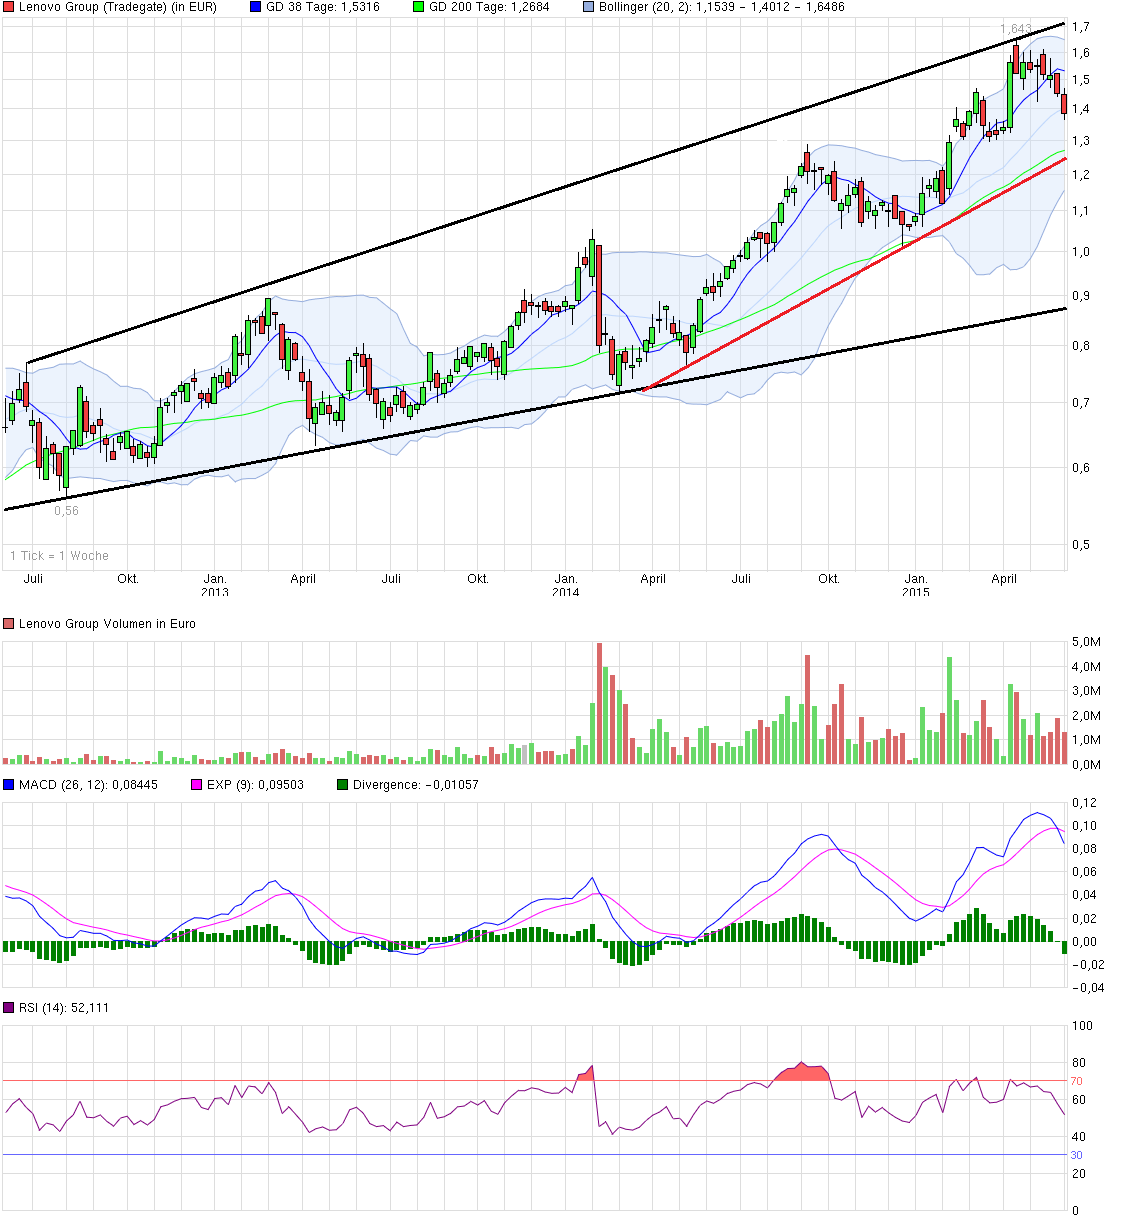Click the volume axis label 0,0M
1125x1225 pixels.
pos(1086,765)
